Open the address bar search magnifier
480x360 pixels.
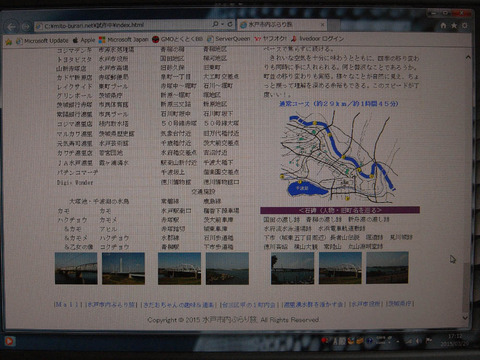point(216,24)
